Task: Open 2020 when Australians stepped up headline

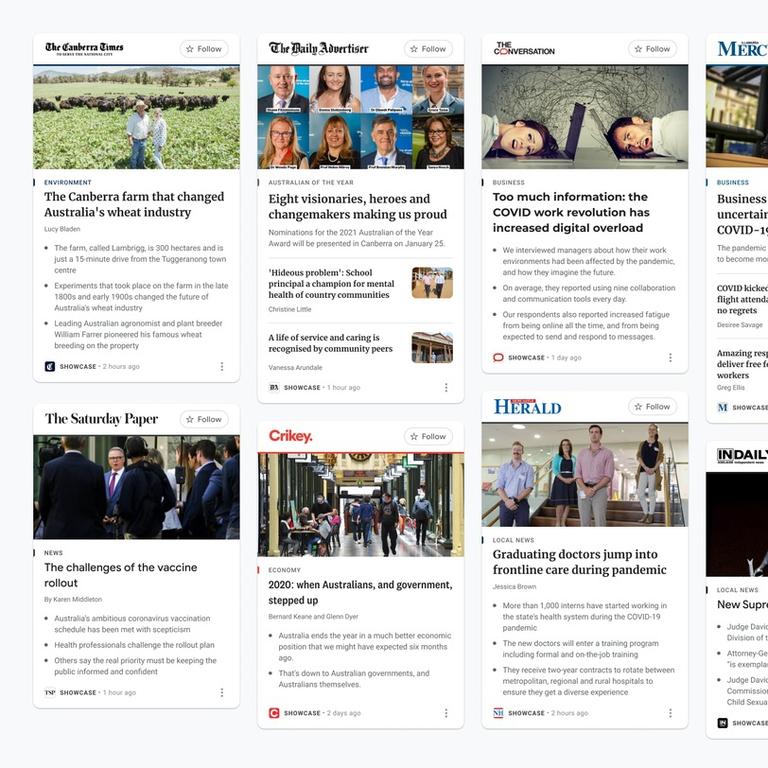Action: (x=360, y=592)
